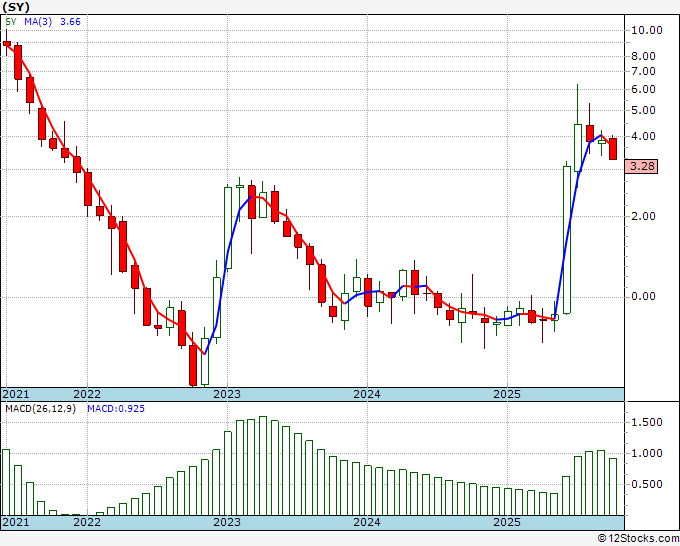Click 2022 on the price chart timeline
This screenshot has width=680, height=546.
point(87,394)
